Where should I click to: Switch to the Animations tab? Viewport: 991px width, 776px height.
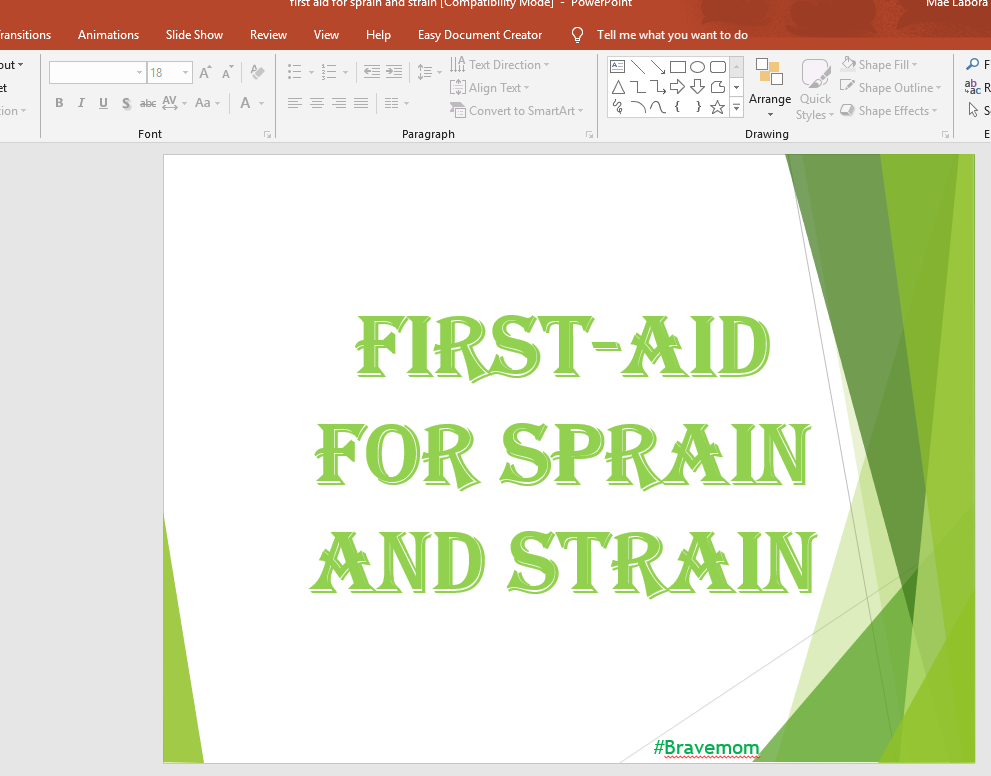tap(108, 35)
